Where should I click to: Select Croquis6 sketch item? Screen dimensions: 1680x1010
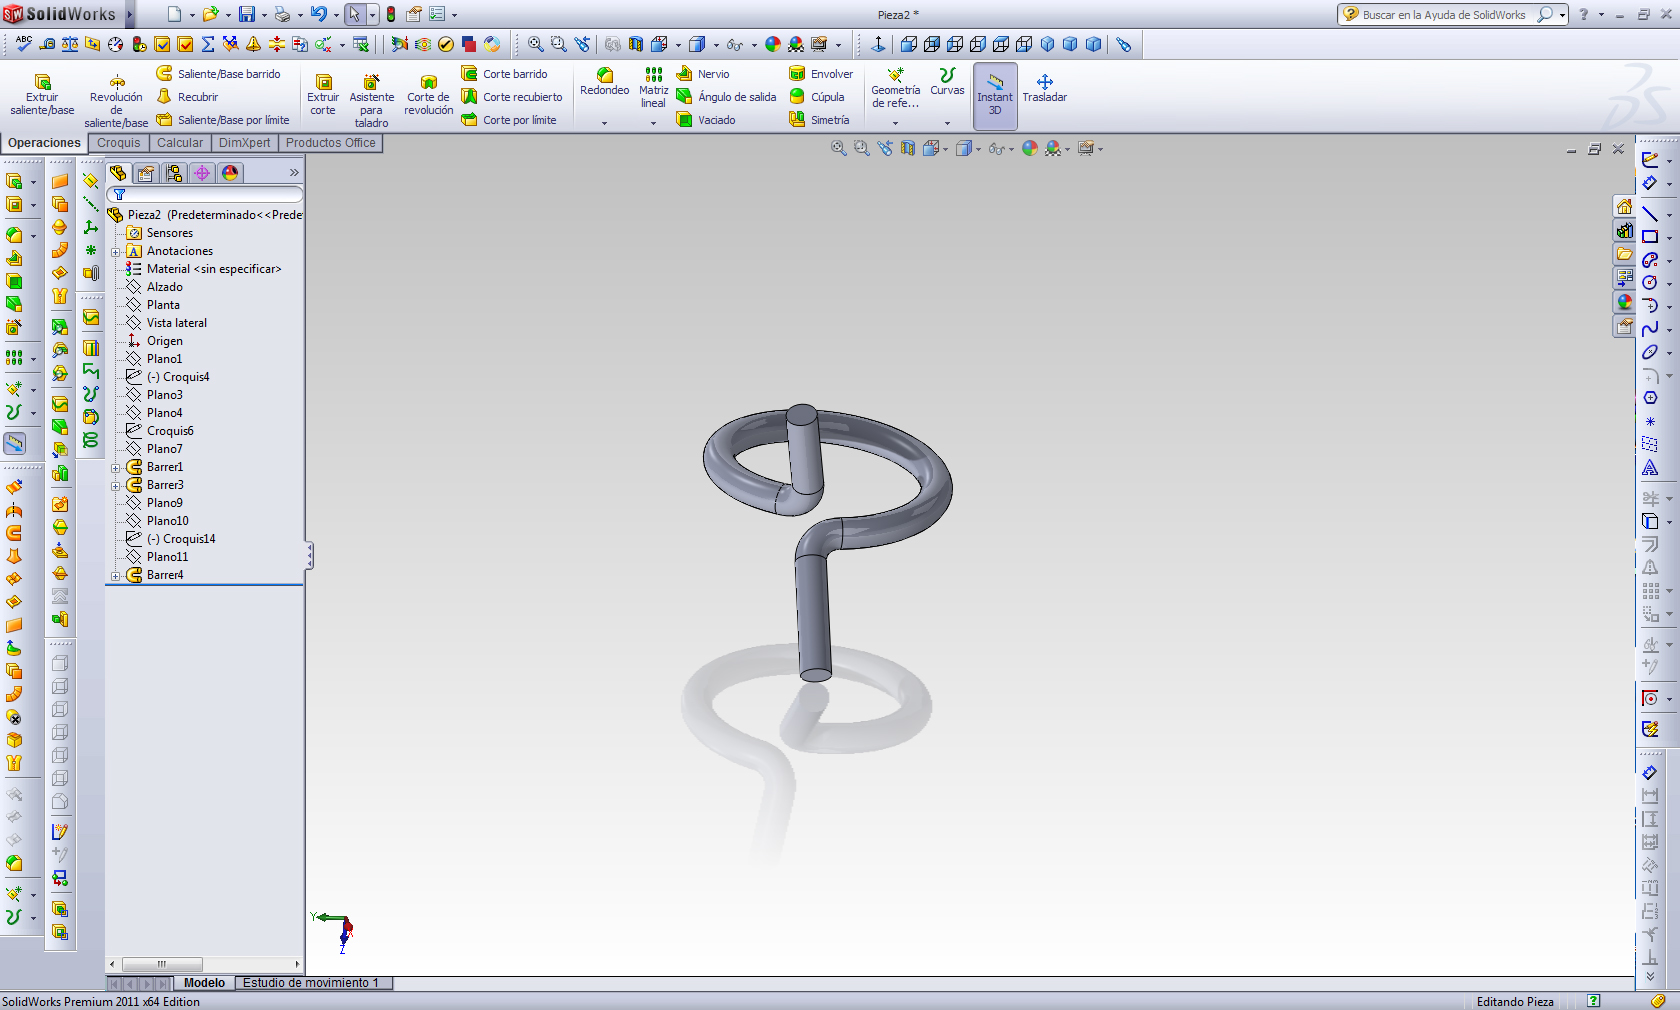160,431
